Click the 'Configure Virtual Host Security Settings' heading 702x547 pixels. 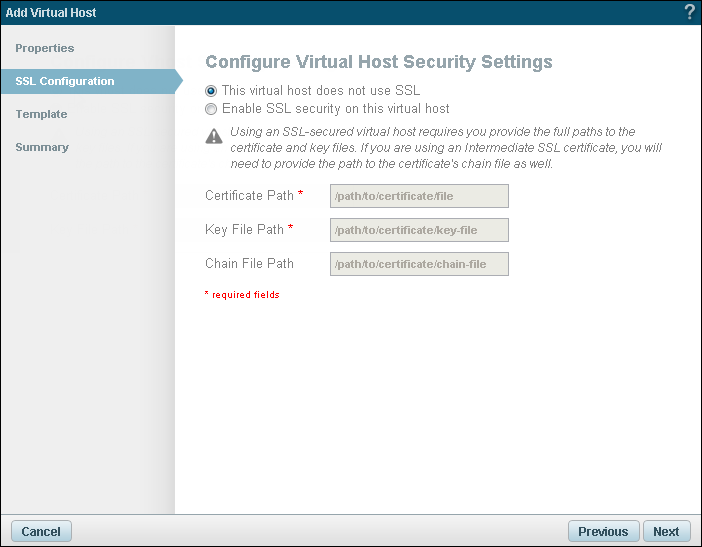[378, 62]
